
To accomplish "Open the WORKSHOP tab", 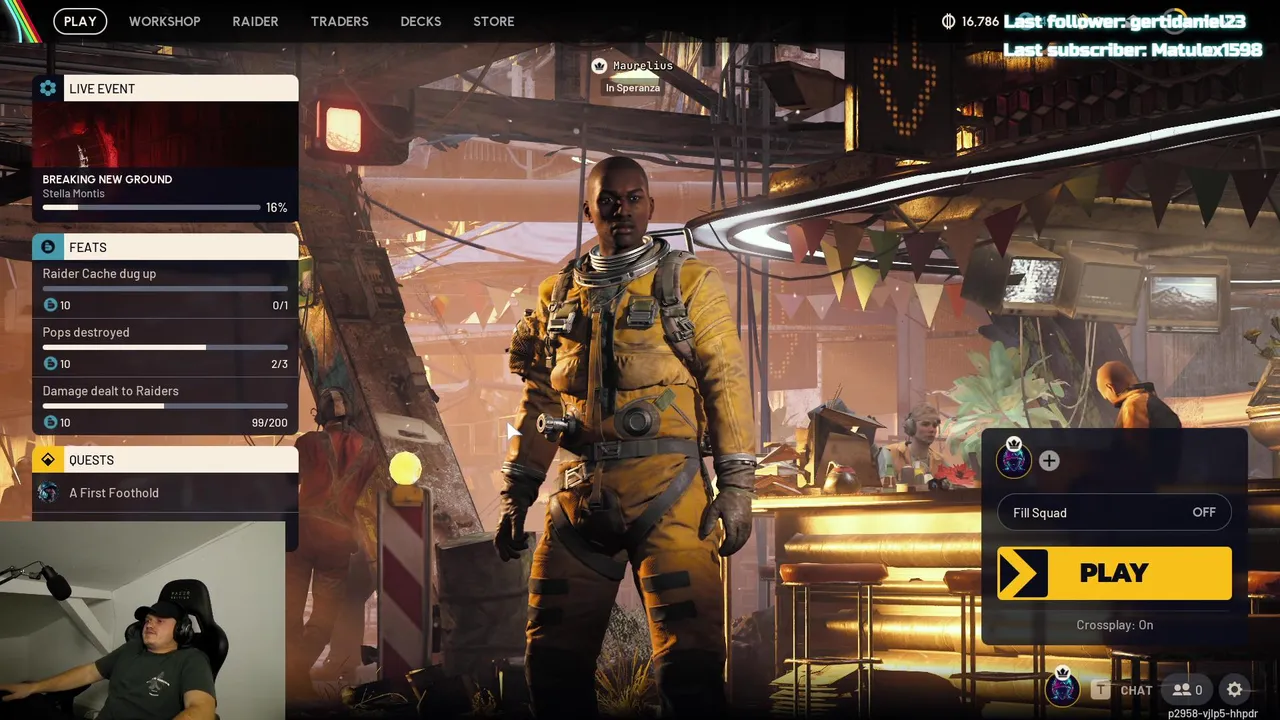I will coord(165,21).
